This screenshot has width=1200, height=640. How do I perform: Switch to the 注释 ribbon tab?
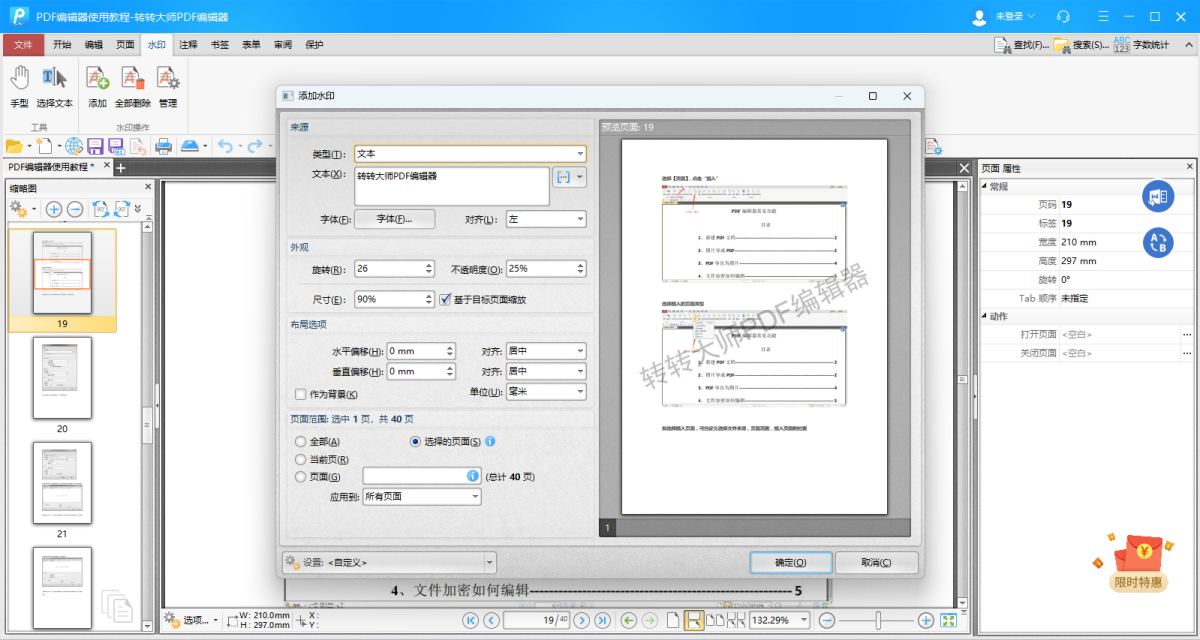click(188, 45)
